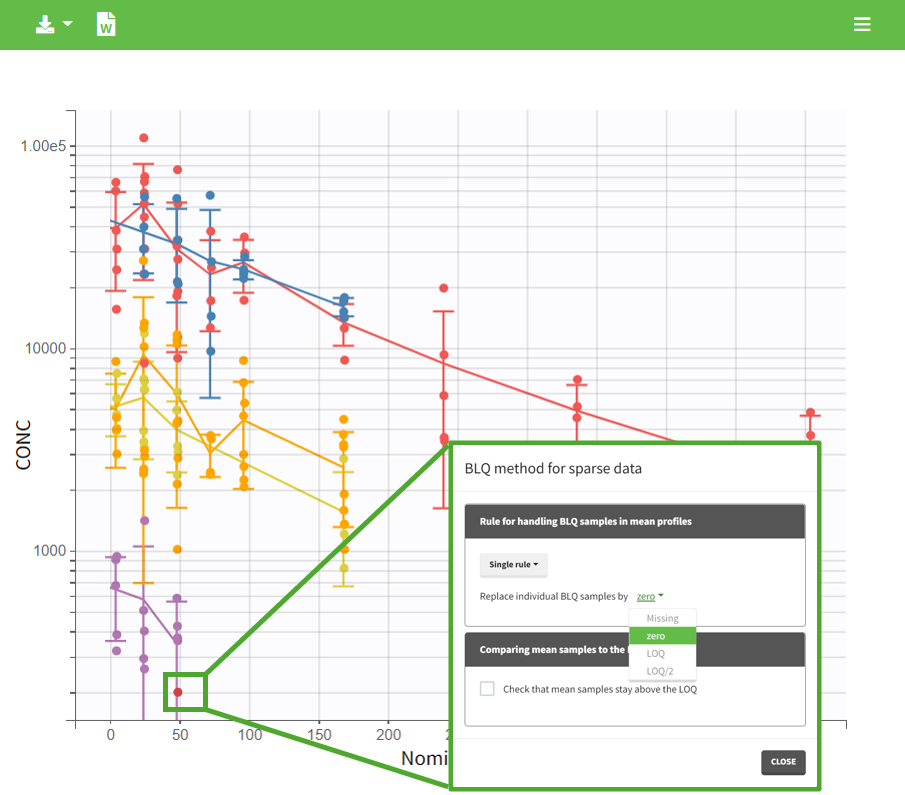Click the CONC y-axis label

point(25,443)
